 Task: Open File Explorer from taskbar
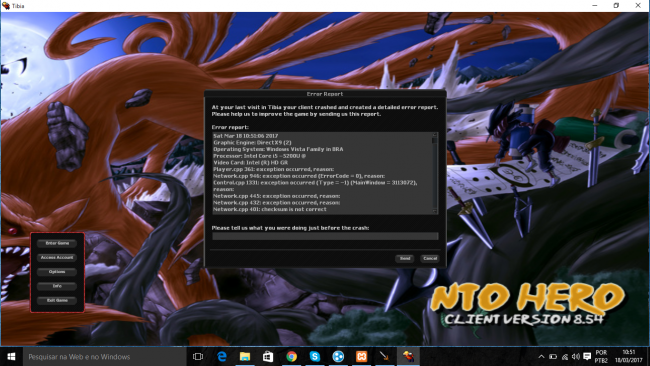(x=245, y=356)
